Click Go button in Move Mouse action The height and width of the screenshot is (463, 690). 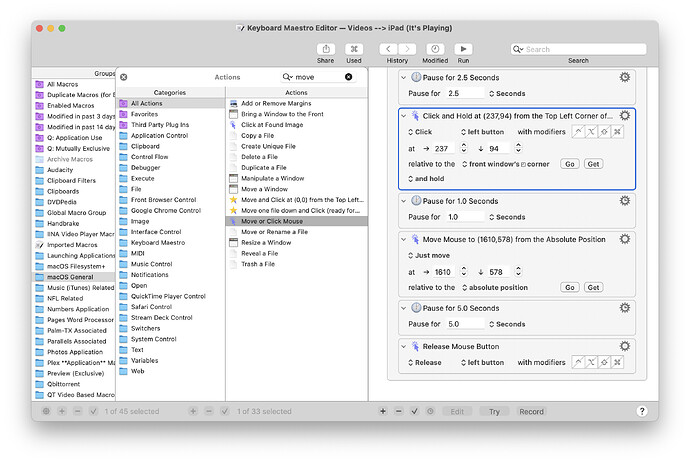[x=569, y=287]
